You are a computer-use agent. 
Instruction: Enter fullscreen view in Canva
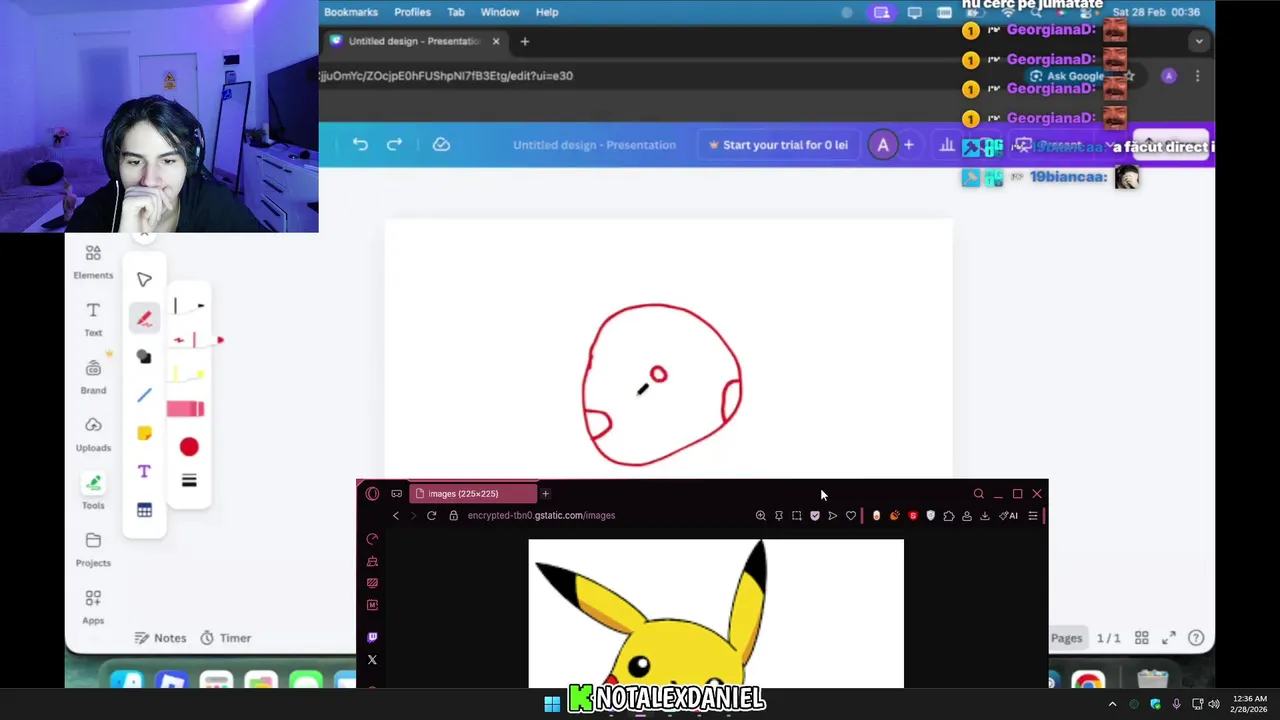pos(1169,638)
